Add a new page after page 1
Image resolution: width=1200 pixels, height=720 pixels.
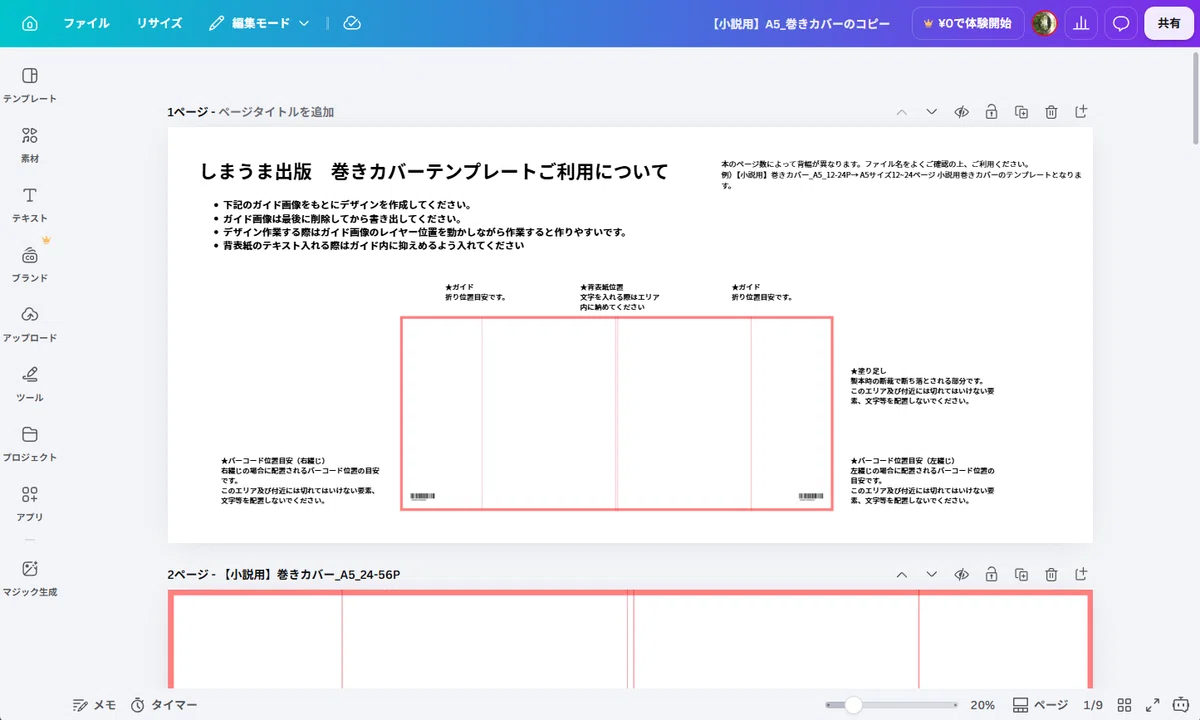click(x=1081, y=112)
